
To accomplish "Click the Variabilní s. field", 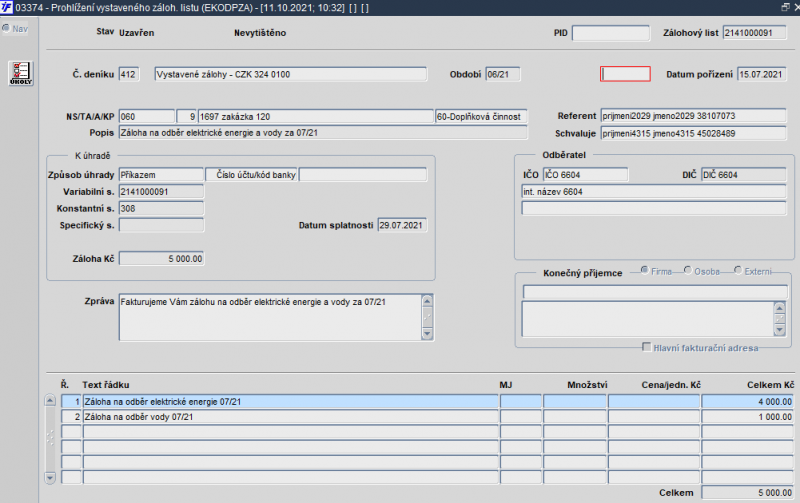I will point(161,192).
